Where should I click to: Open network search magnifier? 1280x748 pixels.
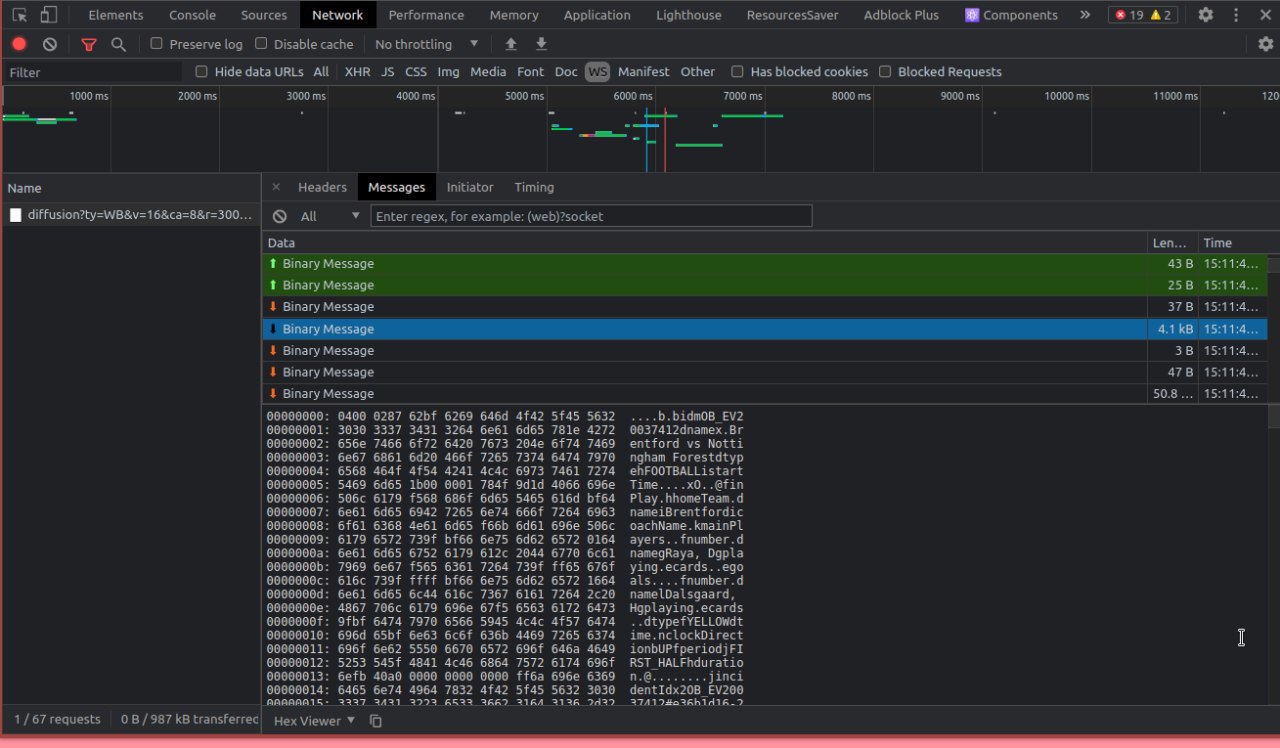tap(118, 44)
